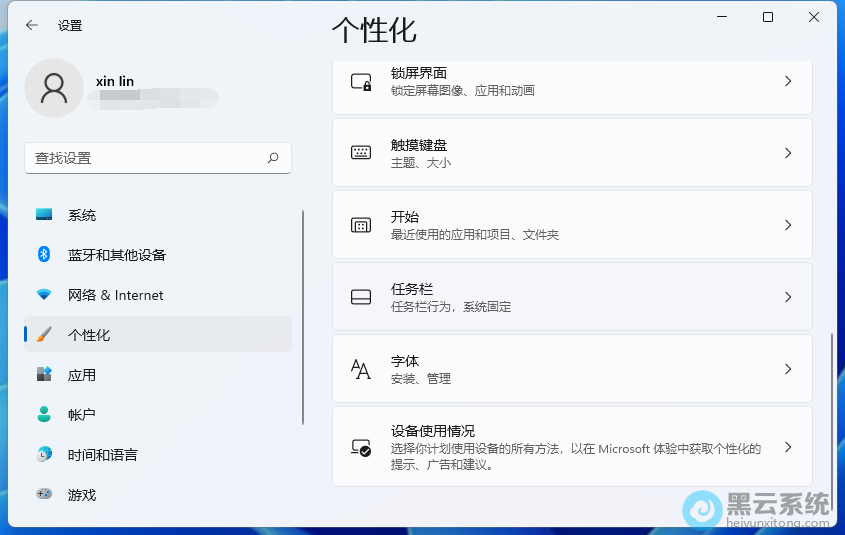Screen dimensions: 845x535
Task: Expand the 字体 chevron arrow
Action: pyautogui.click(x=788, y=369)
